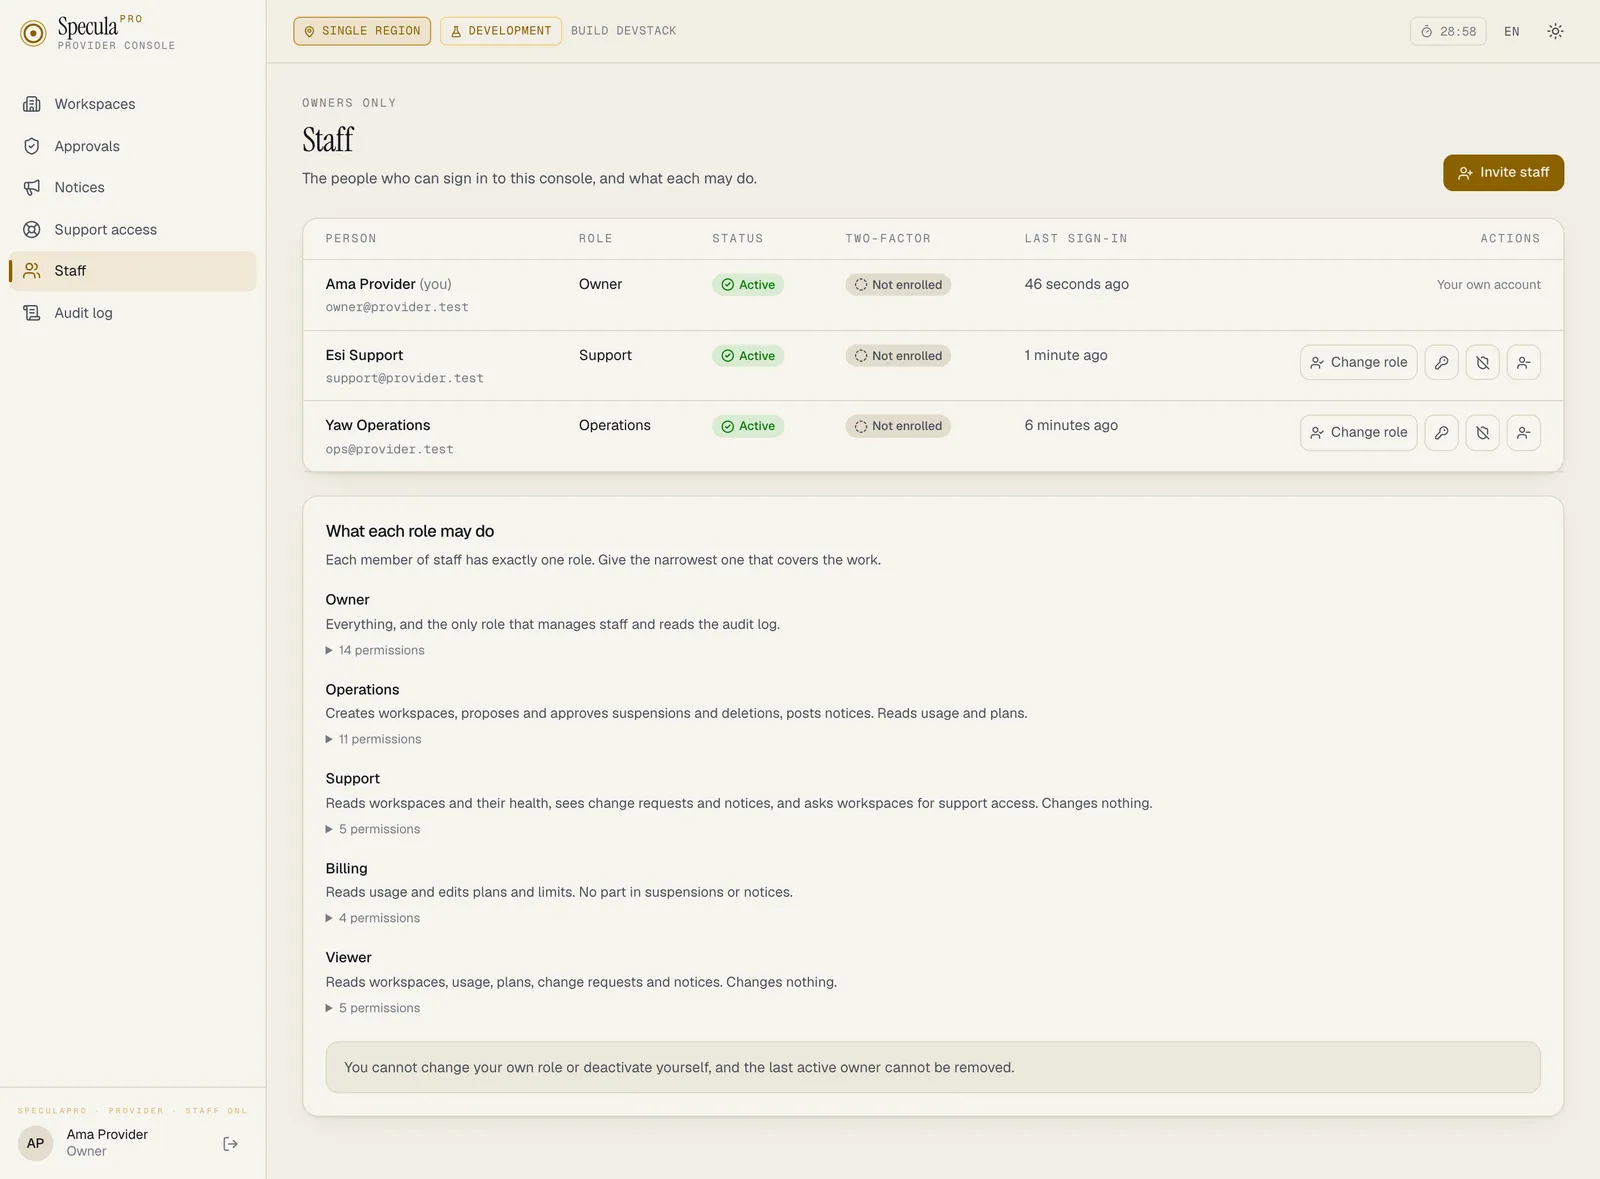This screenshot has width=1600, height=1179.
Task: Open Workspaces in the sidebar
Action: (x=132, y=104)
